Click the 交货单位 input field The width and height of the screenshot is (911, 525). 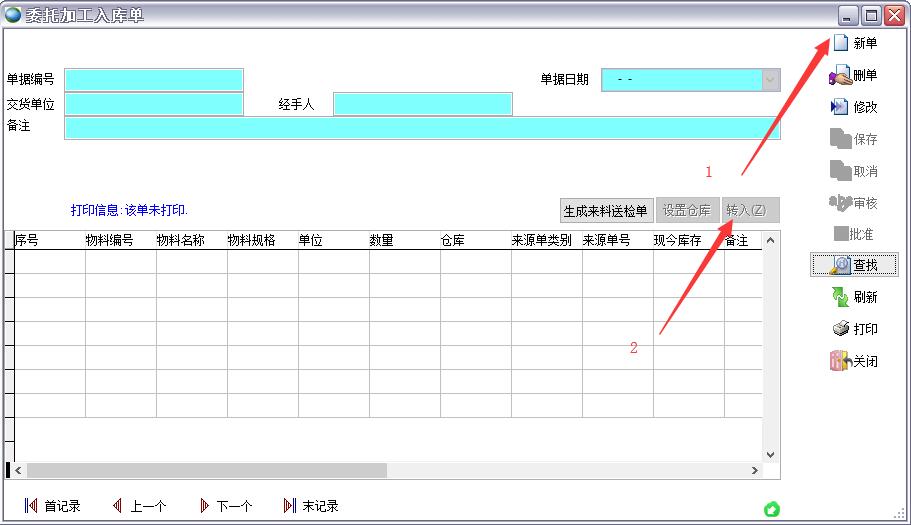[x=154, y=104]
